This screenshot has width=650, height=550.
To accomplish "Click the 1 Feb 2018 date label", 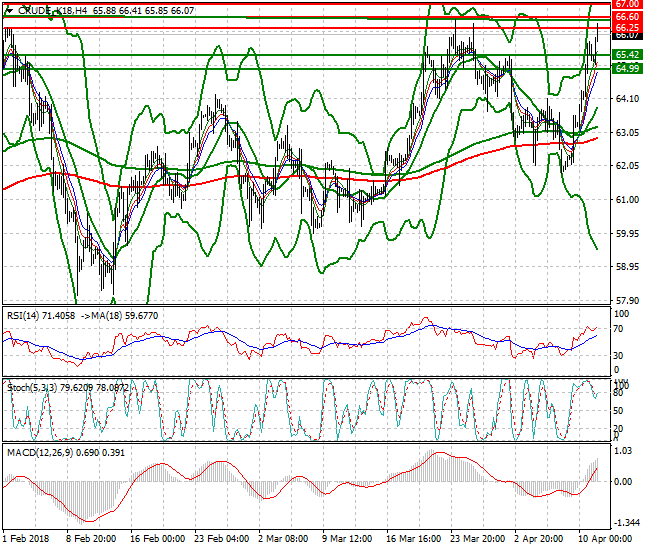I will (x=27, y=539).
